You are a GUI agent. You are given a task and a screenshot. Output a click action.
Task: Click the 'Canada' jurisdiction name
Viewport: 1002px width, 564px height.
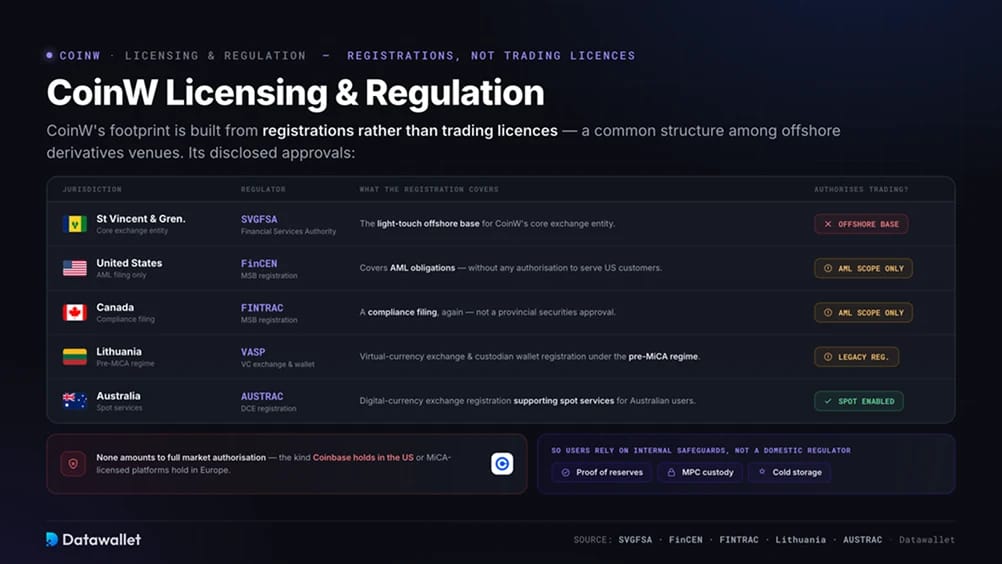[115, 307]
